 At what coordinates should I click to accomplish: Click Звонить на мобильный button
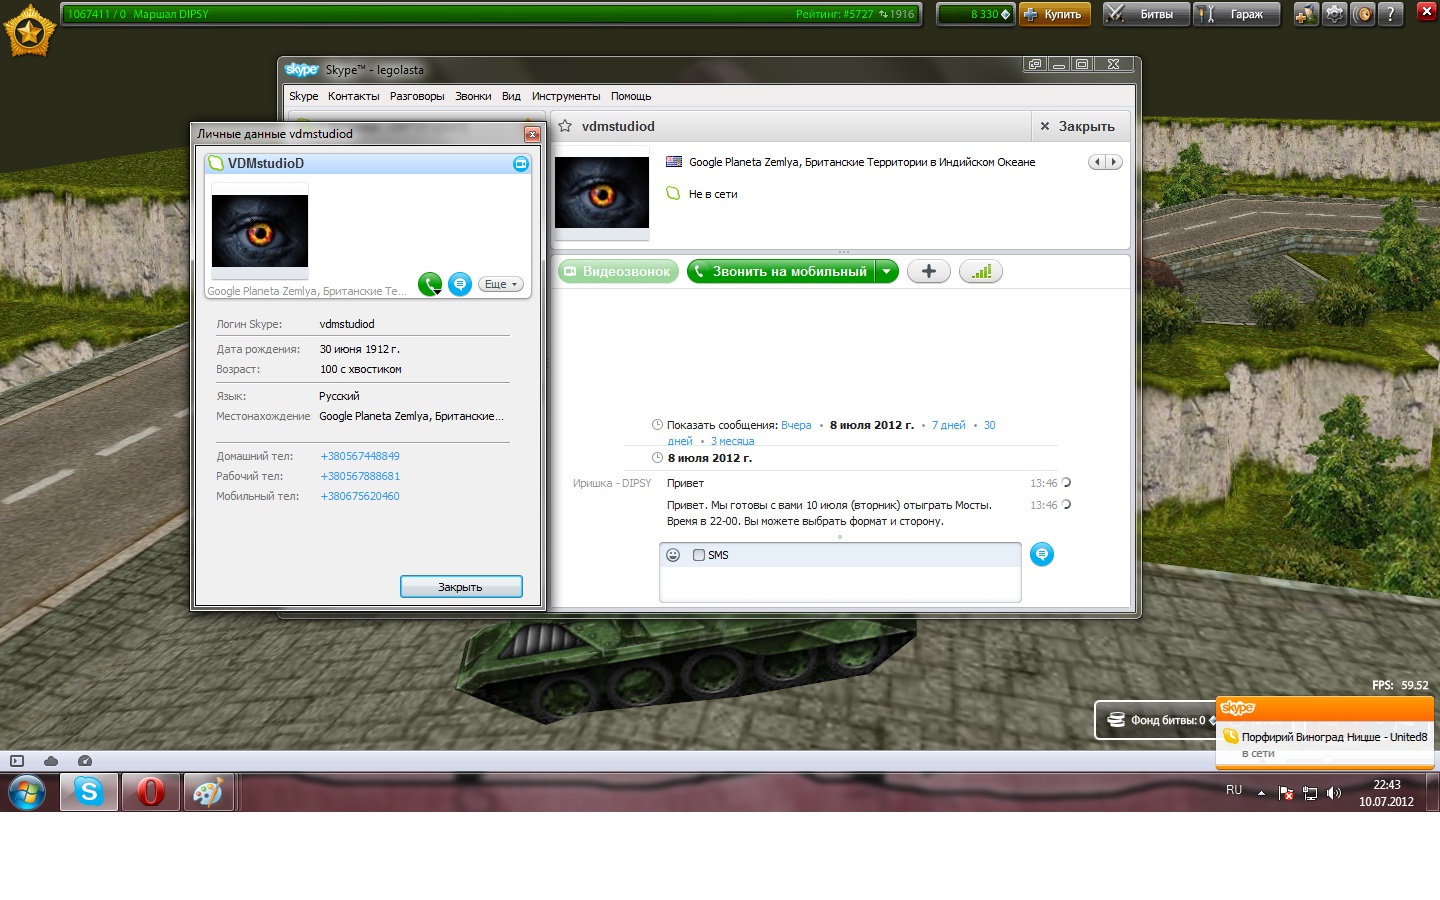pyautogui.click(x=781, y=271)
